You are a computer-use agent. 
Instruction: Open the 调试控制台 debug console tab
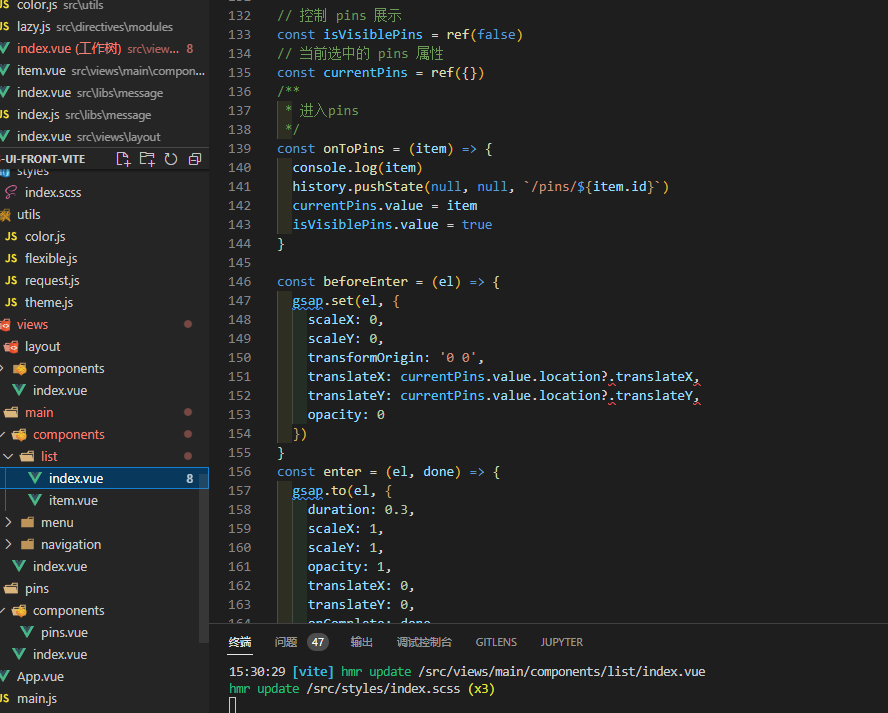424,642
